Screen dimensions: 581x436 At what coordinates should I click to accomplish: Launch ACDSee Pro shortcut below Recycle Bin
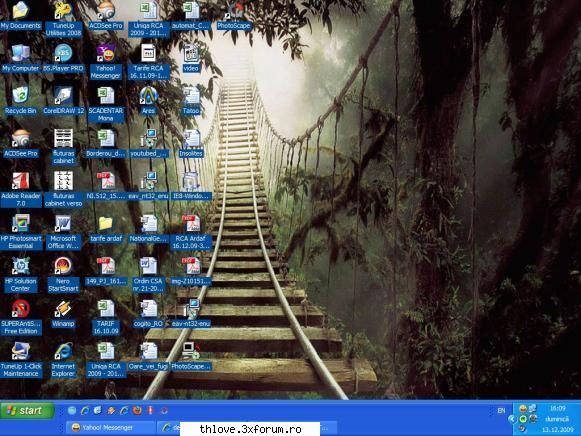click(20, 143)
